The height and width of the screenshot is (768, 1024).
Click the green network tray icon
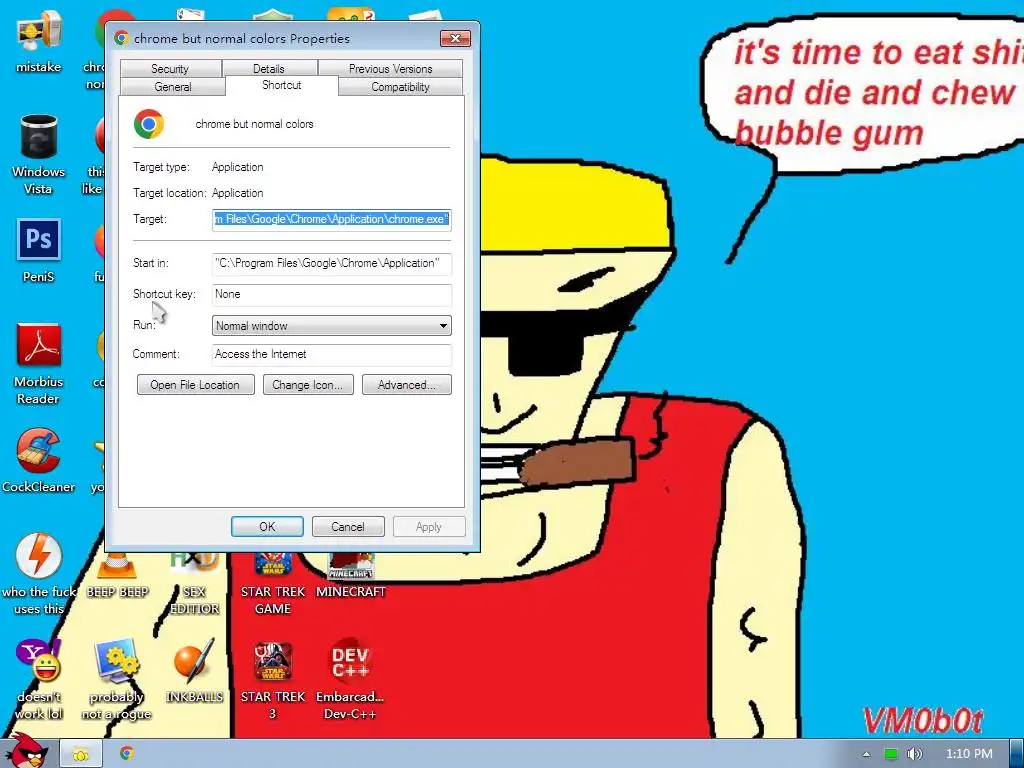click(891, 754)
